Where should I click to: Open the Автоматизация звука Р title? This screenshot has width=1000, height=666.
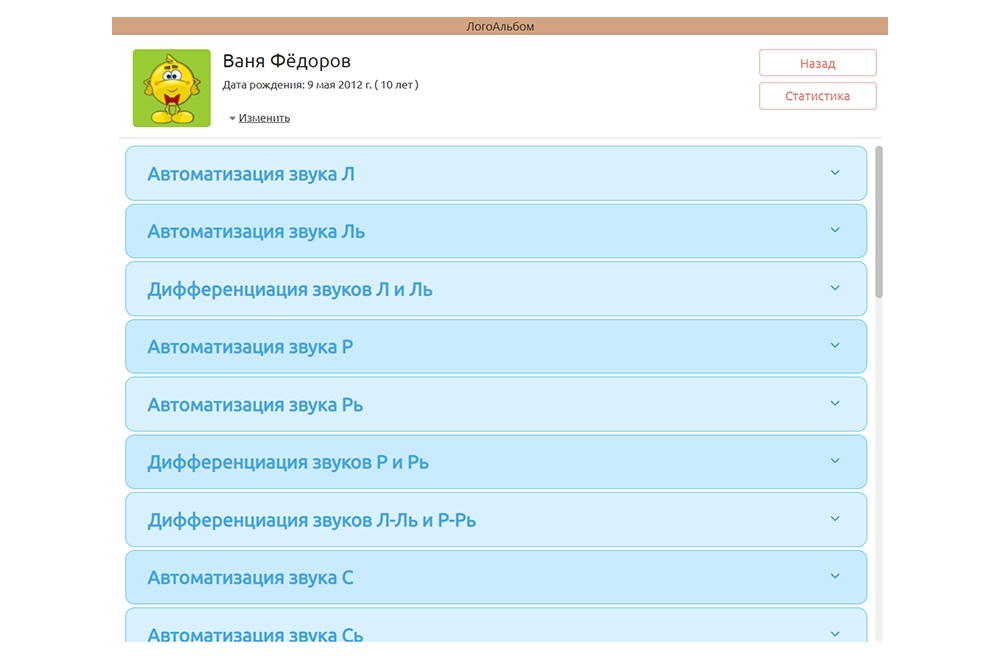[250, 347]
